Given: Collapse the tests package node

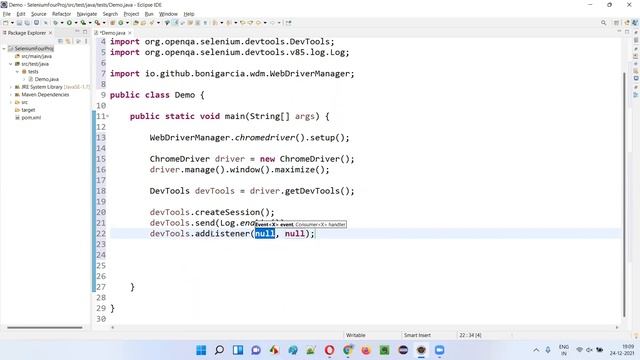Looking at the screenshot, I should click(18, 72).
